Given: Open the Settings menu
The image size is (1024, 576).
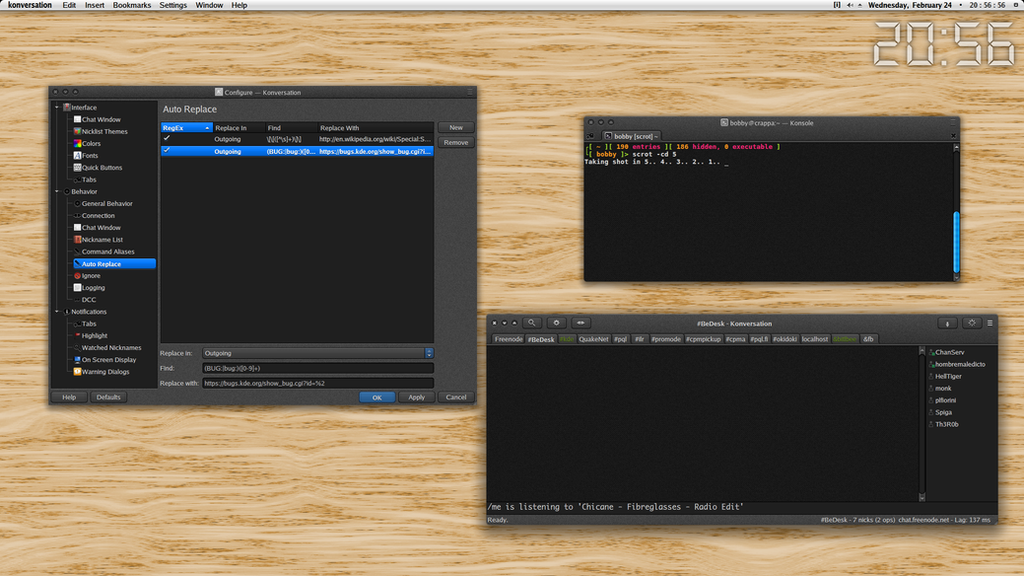Looking at the screenshot, I should [173, 5].
